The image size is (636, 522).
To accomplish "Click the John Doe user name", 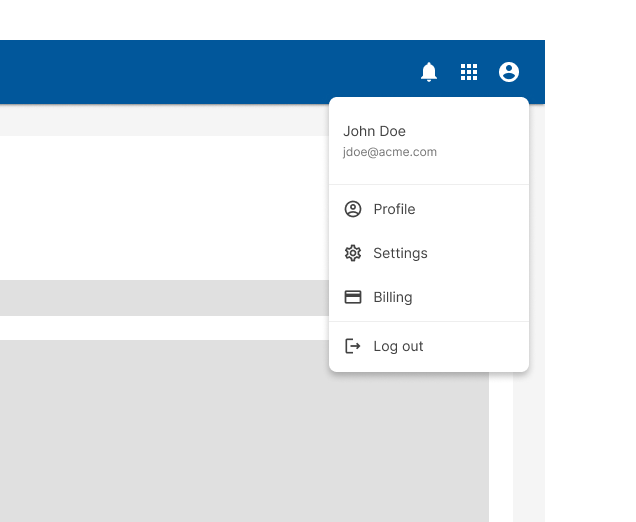I will tap(374, 131).
